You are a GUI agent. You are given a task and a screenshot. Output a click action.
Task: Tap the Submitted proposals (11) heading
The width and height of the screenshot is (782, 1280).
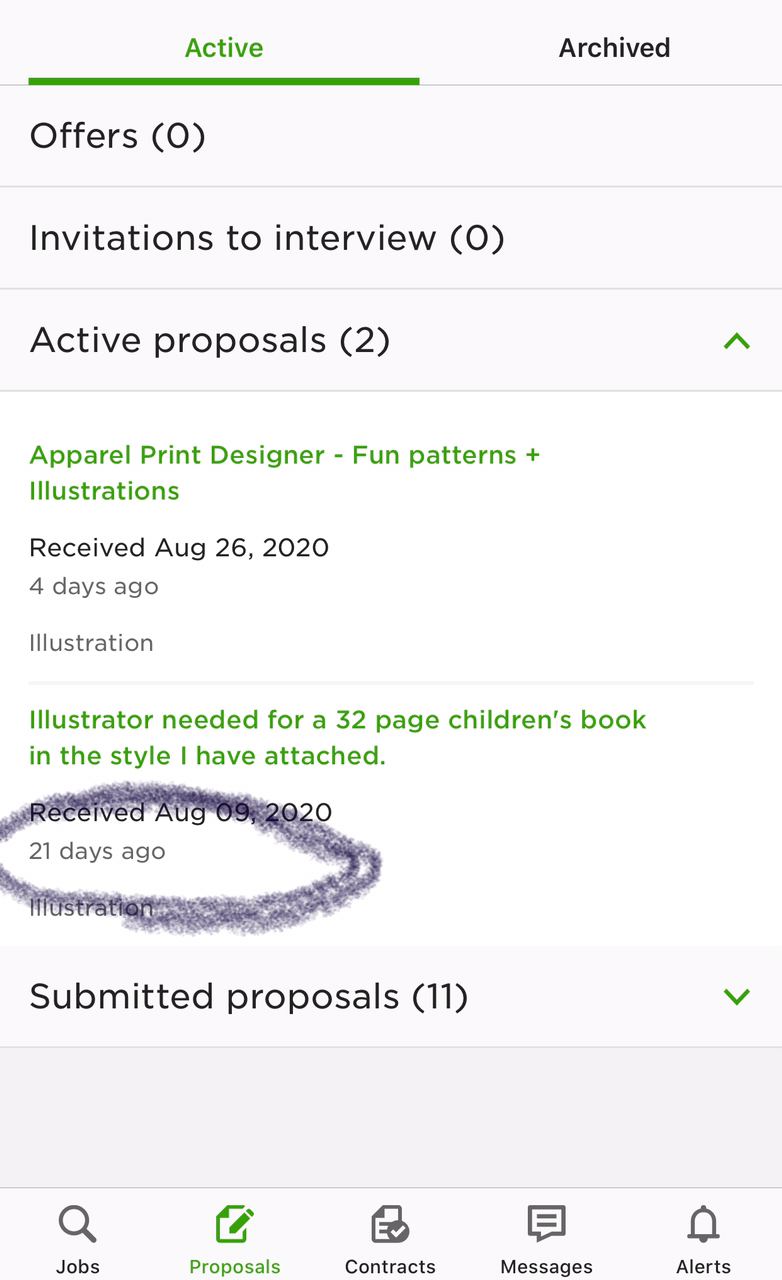pyautogui.click(x=248, y=996)
